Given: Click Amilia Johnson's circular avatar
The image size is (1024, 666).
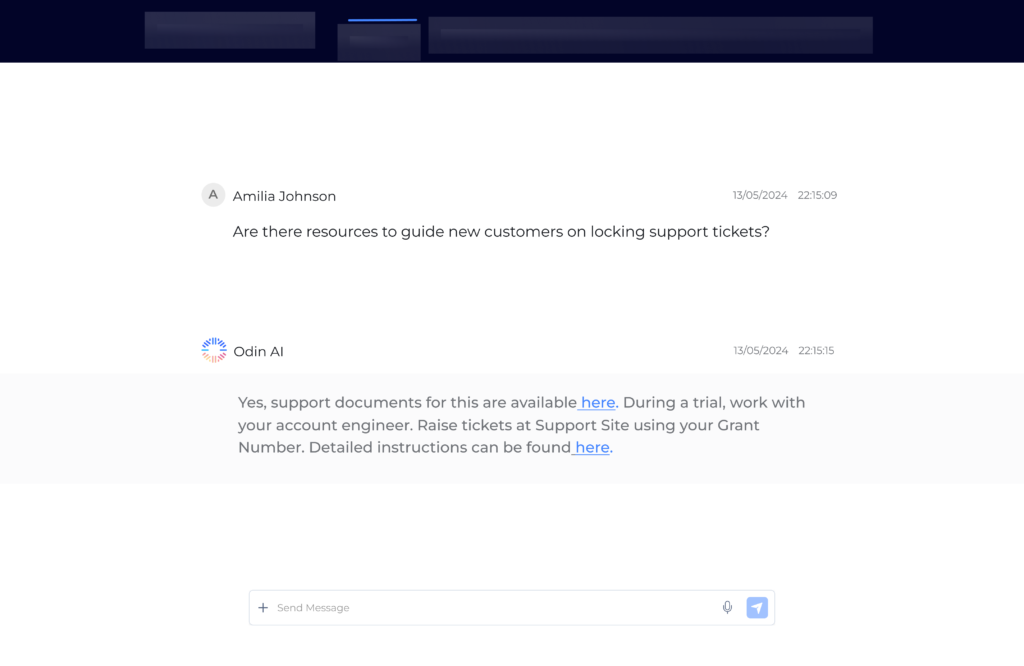Looking at the screenshot, I should [213, 195].
